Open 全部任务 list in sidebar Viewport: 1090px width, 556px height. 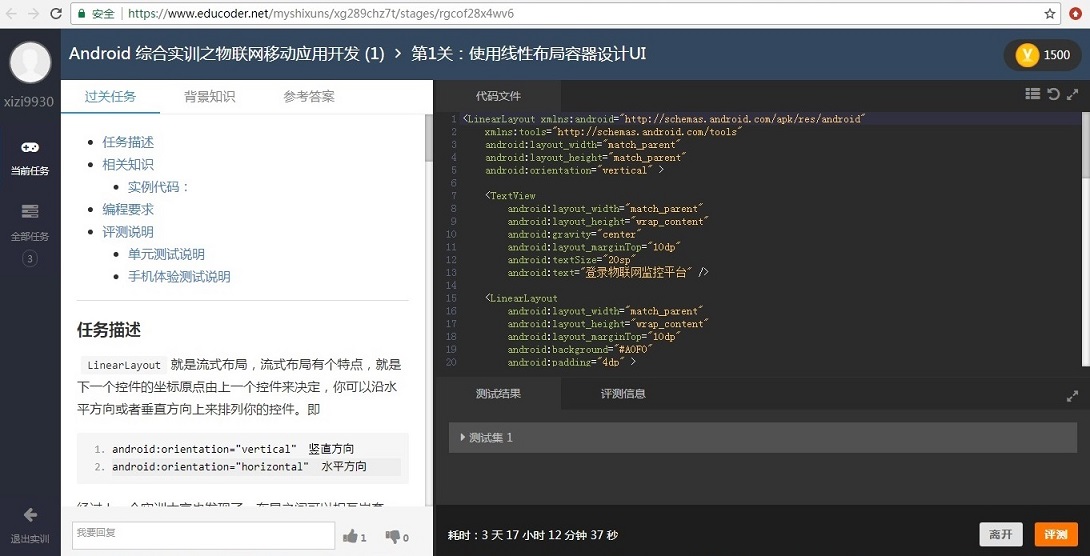(30, 211)
